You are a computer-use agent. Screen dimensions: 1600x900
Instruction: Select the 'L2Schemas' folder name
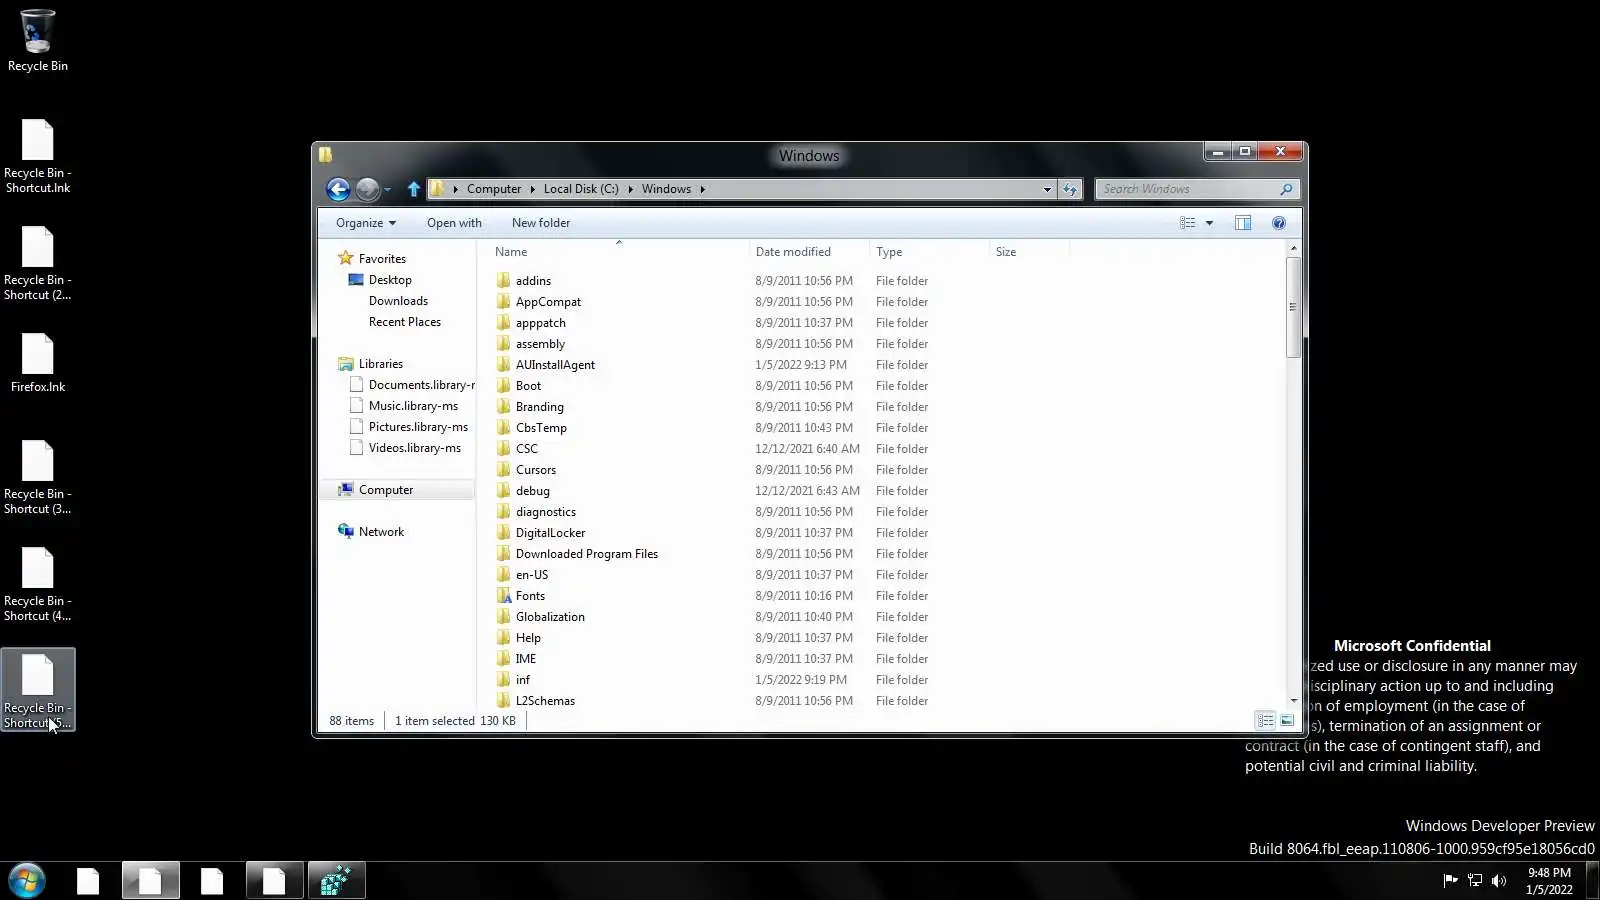point(545,701)
